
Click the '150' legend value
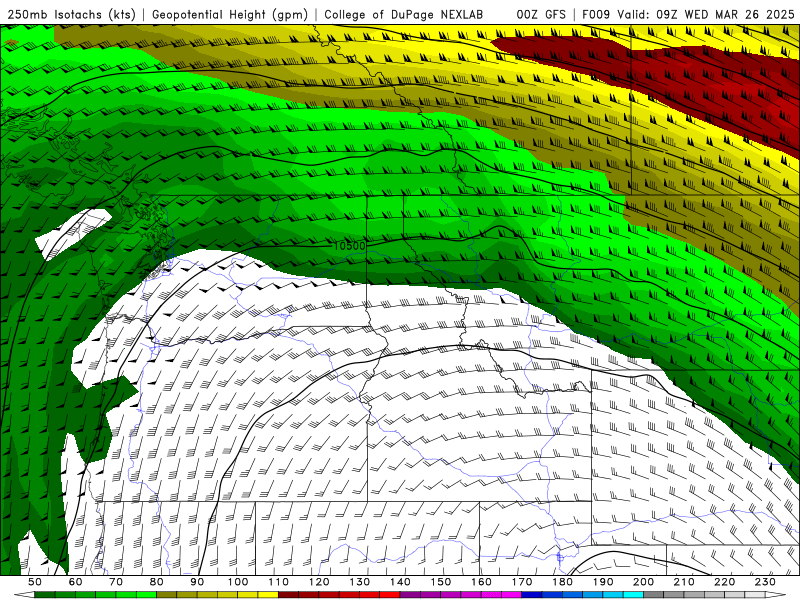pos(441,582)
